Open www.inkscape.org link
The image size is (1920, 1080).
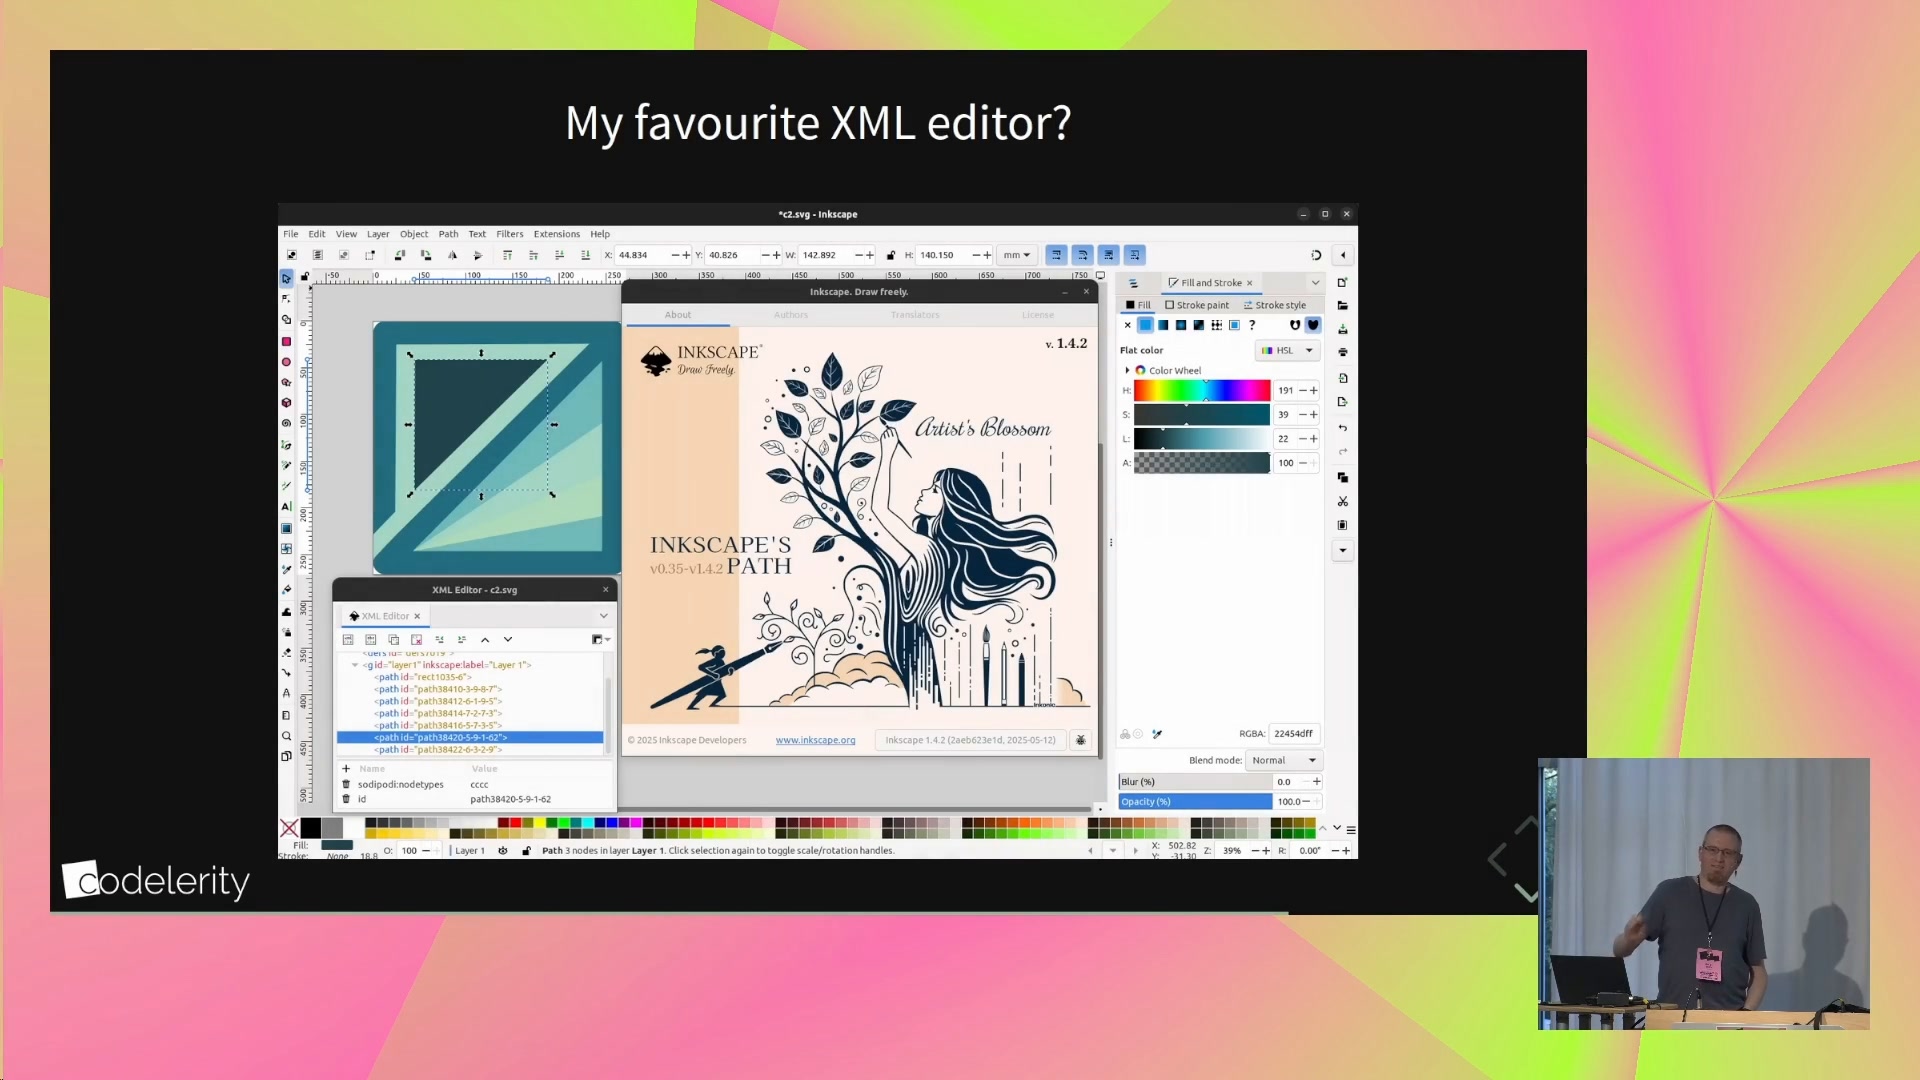pyautogui.click(x=815, y=741)
